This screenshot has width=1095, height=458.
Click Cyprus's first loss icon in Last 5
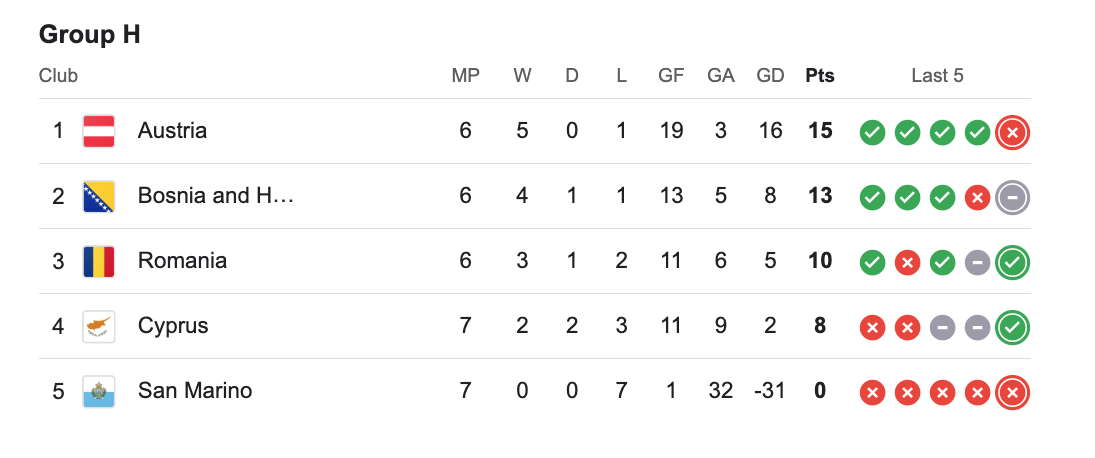pyautogui.click(x=872, y=327)
